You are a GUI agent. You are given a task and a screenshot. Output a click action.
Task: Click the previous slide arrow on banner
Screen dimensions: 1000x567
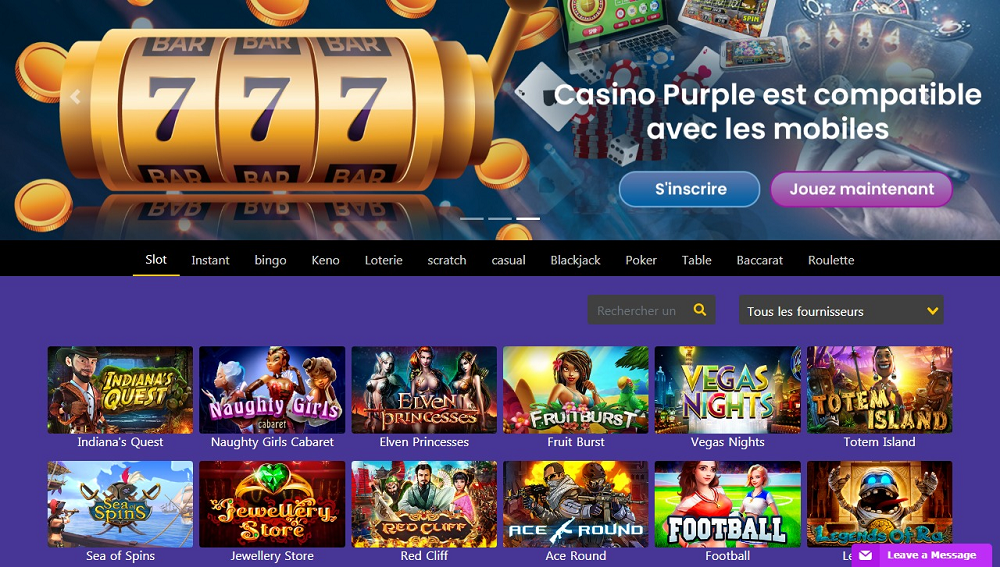(75, 97)
